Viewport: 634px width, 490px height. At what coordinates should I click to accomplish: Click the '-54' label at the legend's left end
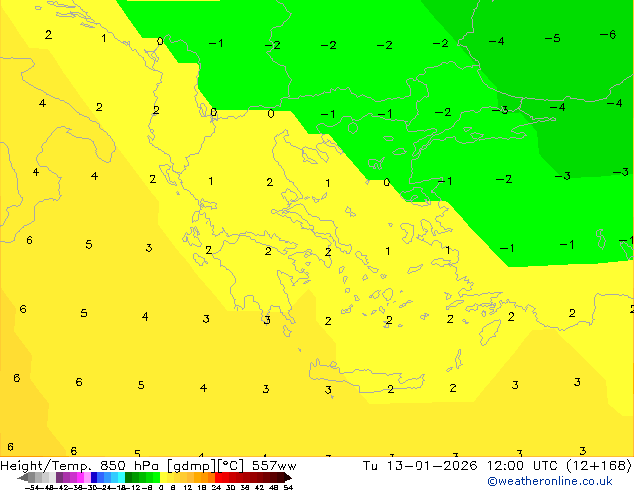34,487
